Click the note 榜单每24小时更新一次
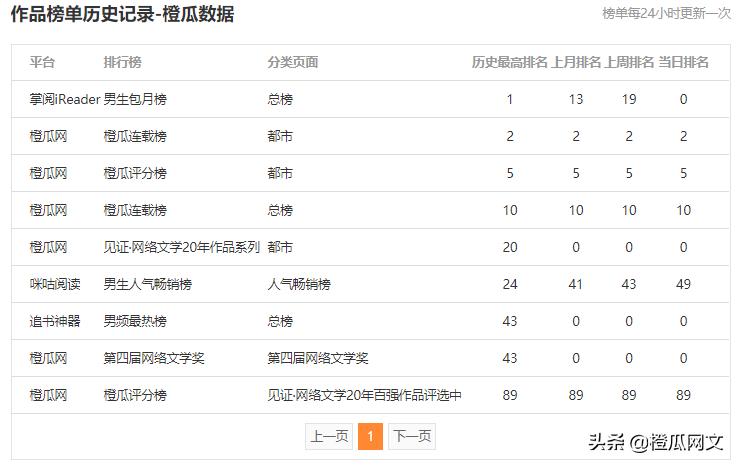737x465 pixels. click(666, 13)
